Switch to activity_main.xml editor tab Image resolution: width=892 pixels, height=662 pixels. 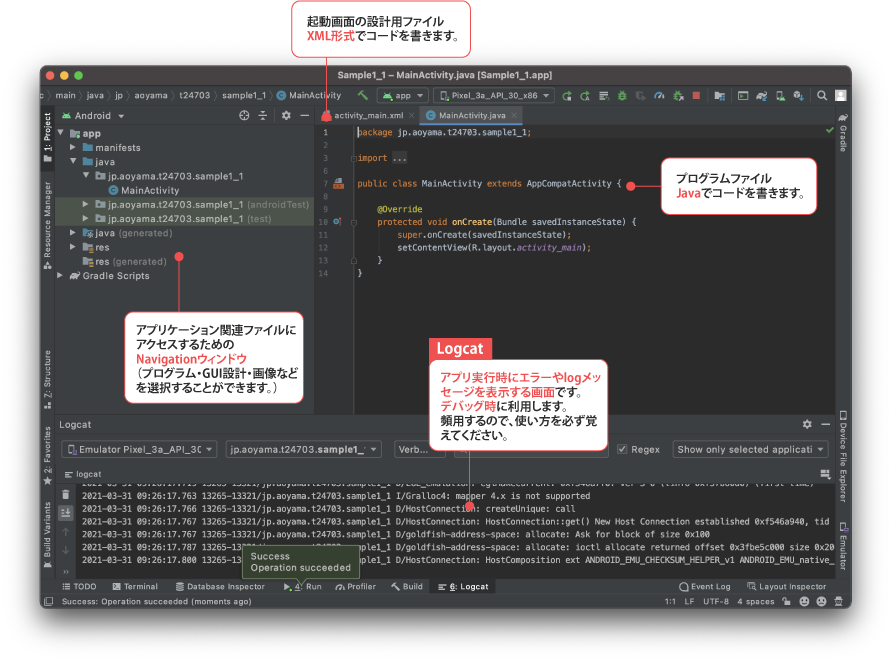pos(368,115)
